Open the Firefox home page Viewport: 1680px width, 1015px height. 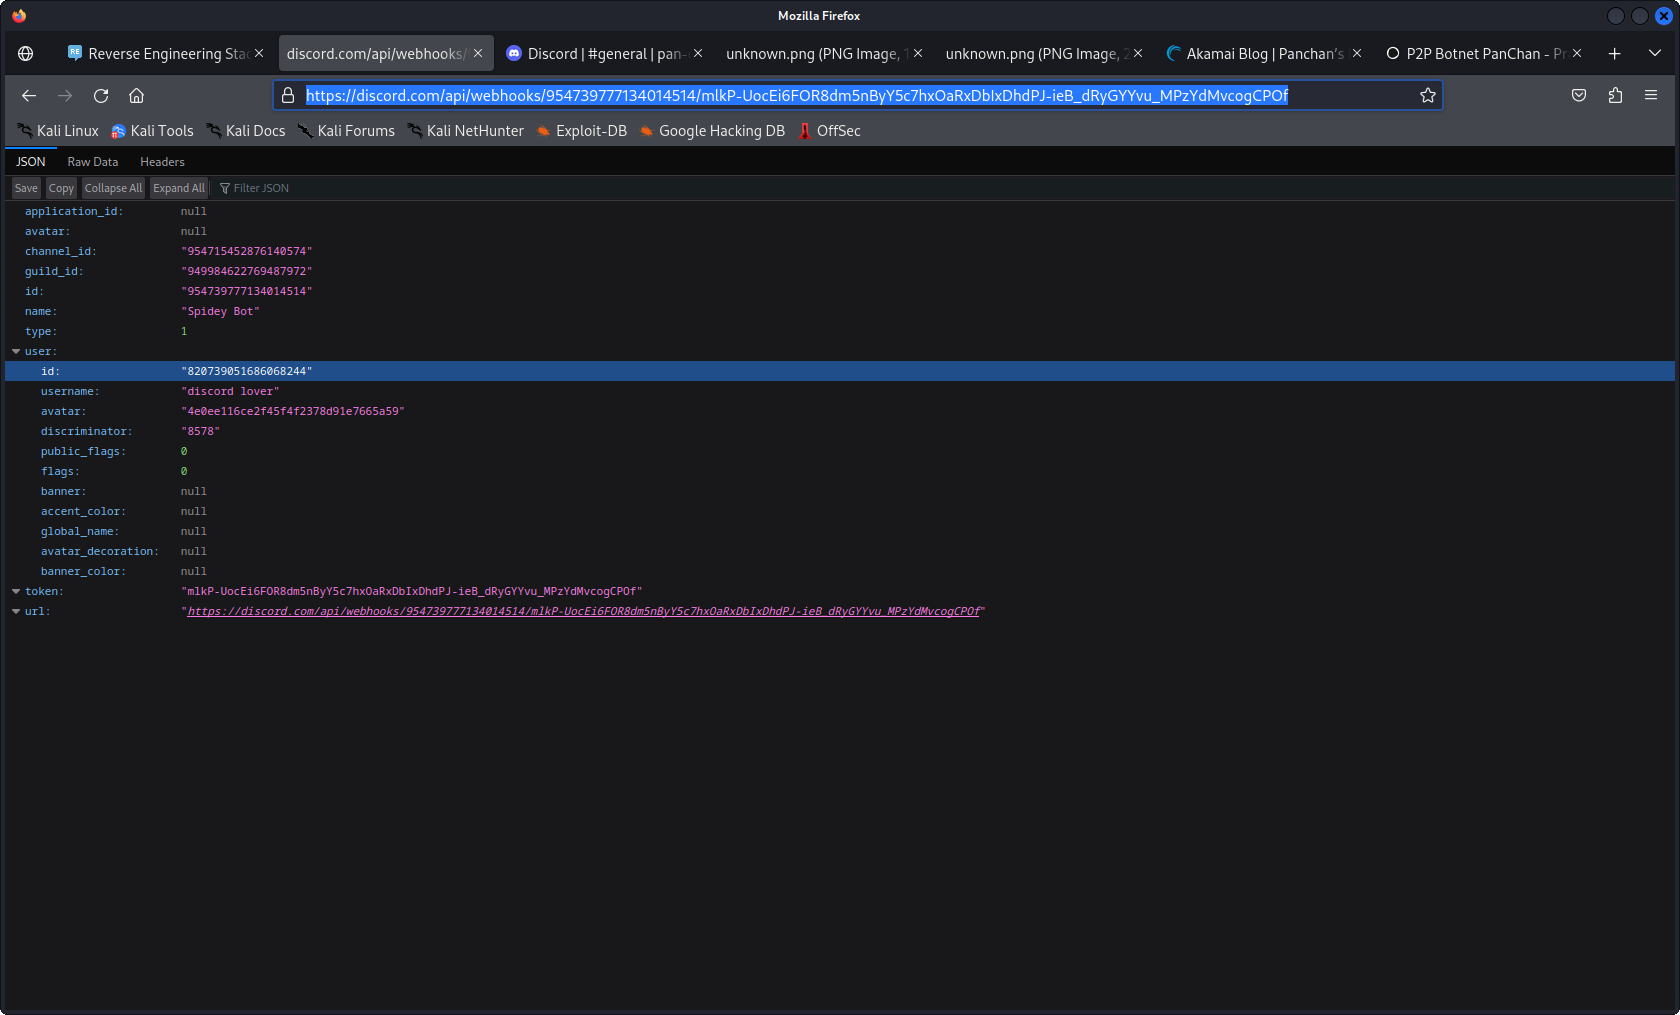point(137,95)
